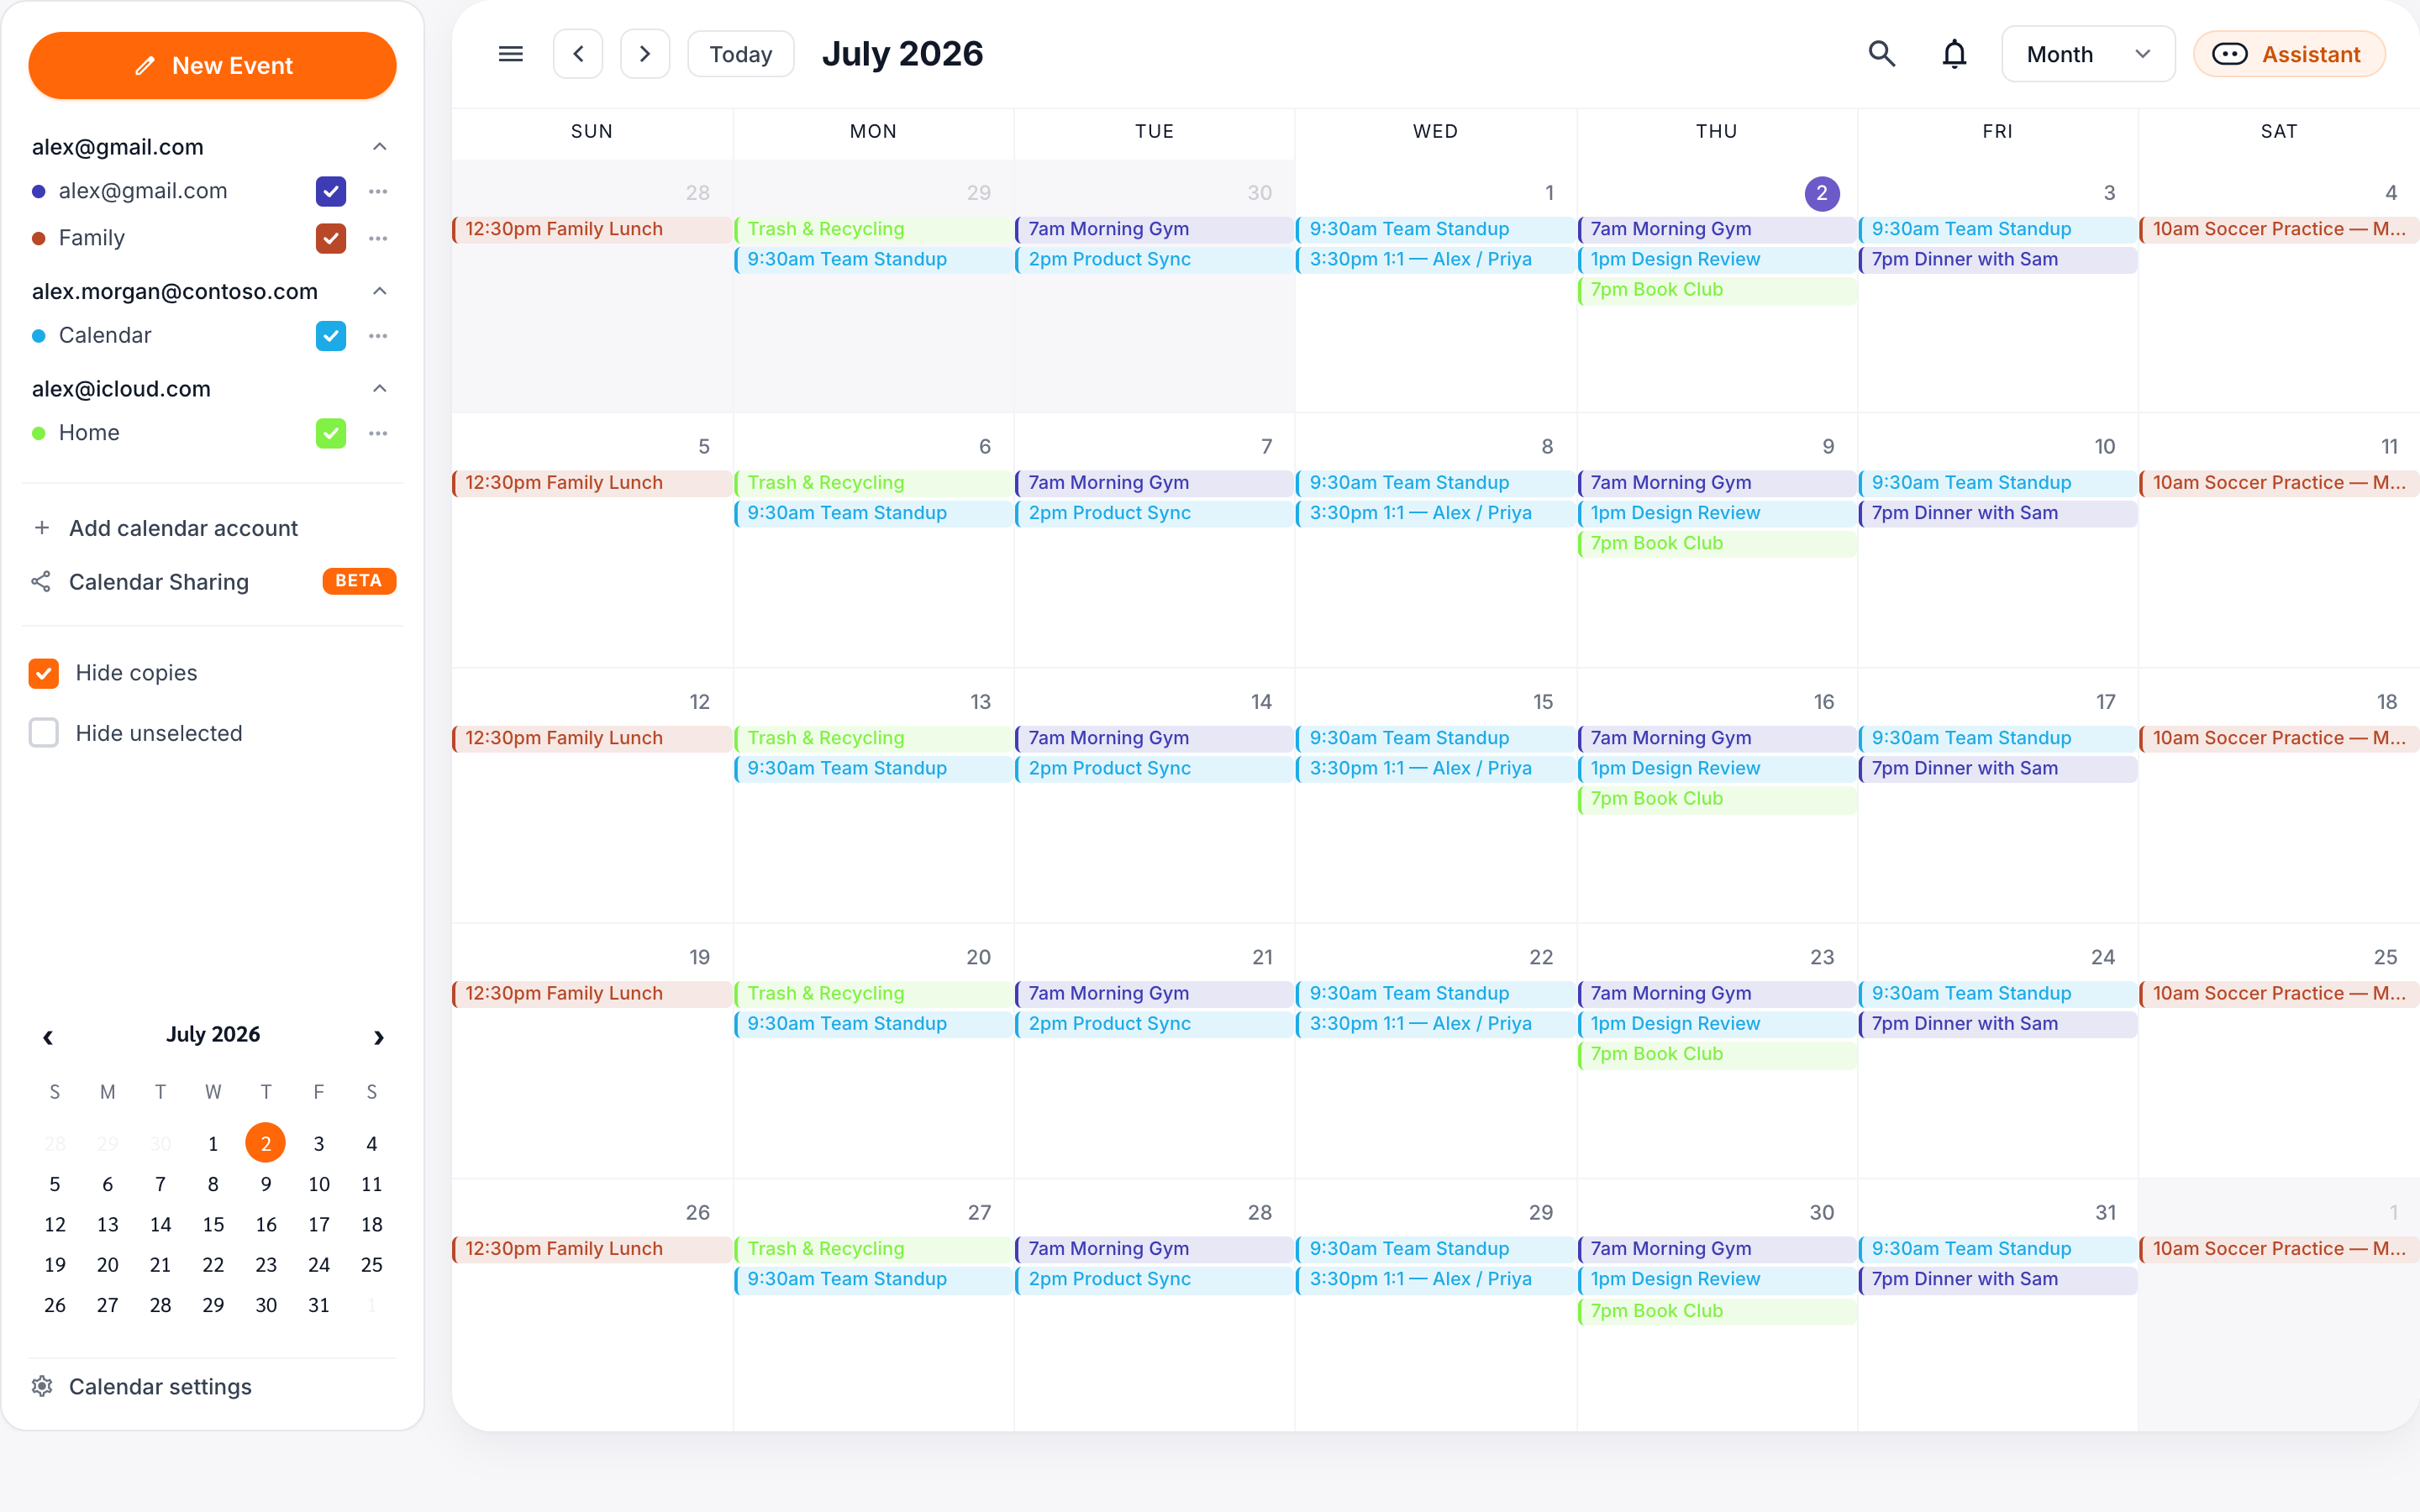The image size is (2420, 1512).
Task: Open Family Lunch on July 26
Action: pyautogui.click(x=592, y=1249)
